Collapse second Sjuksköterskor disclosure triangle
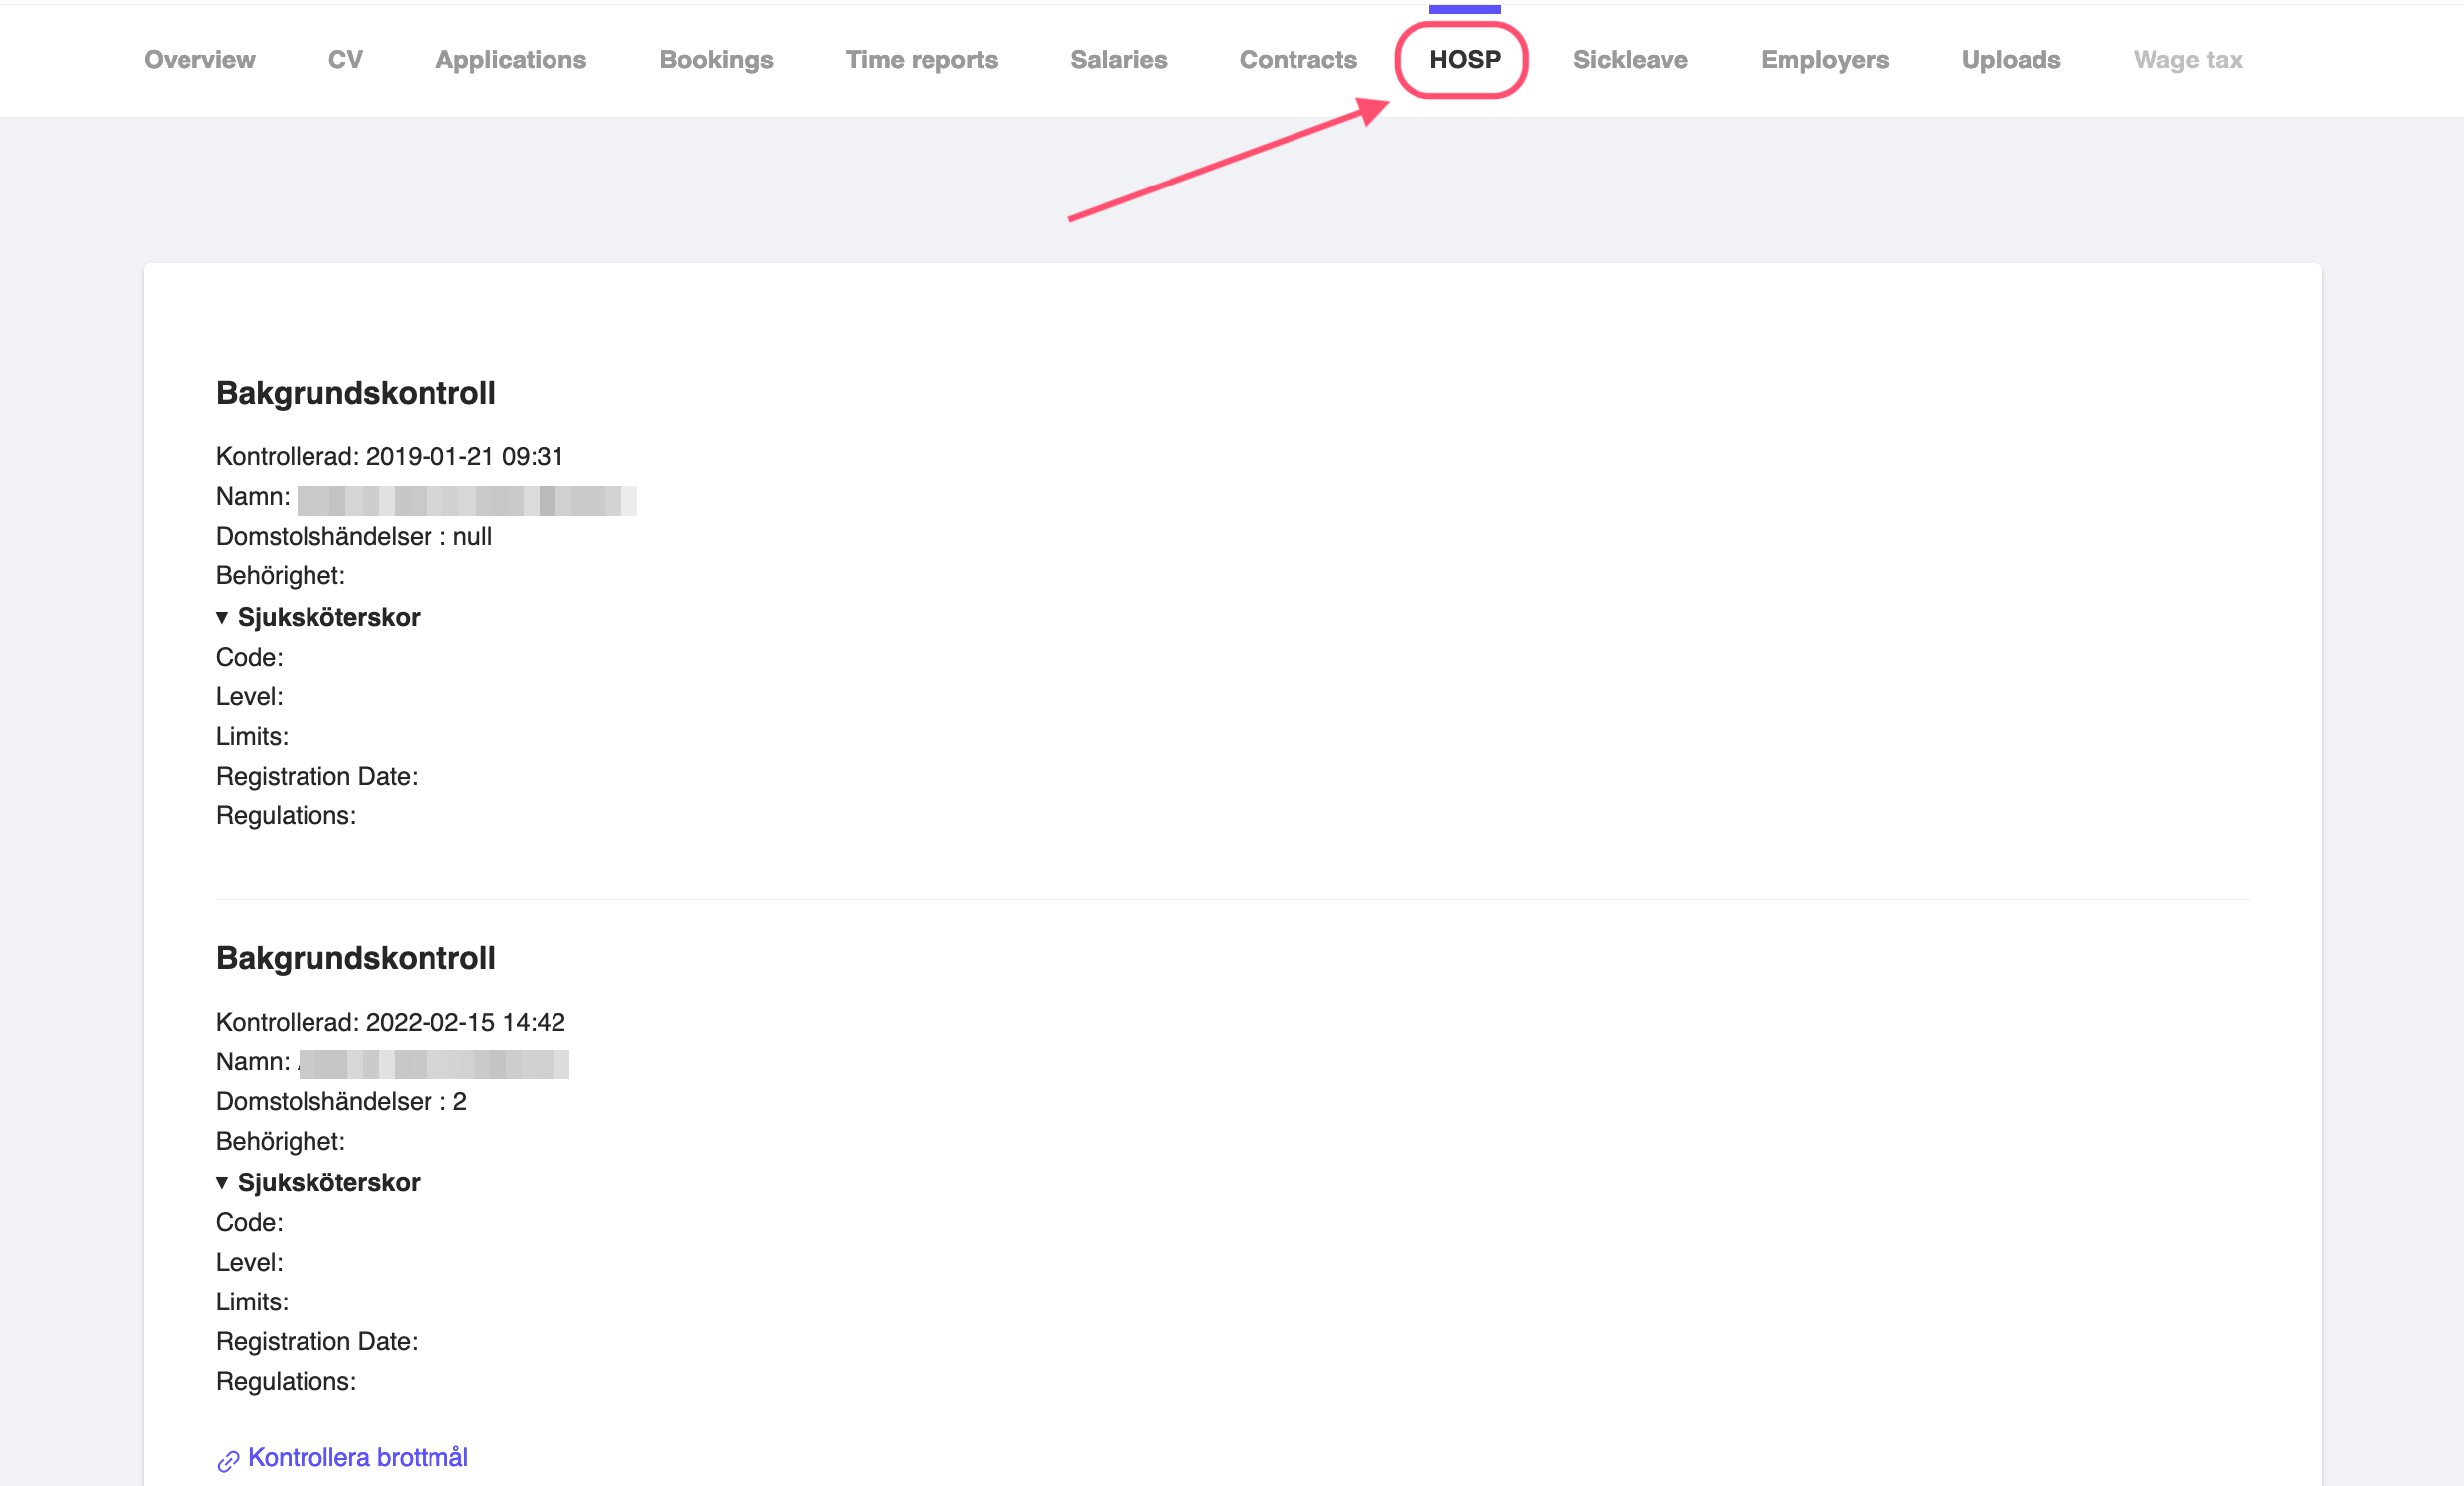The width and height of the screenshot is (2464, 1486). (x=222, y=1183)
